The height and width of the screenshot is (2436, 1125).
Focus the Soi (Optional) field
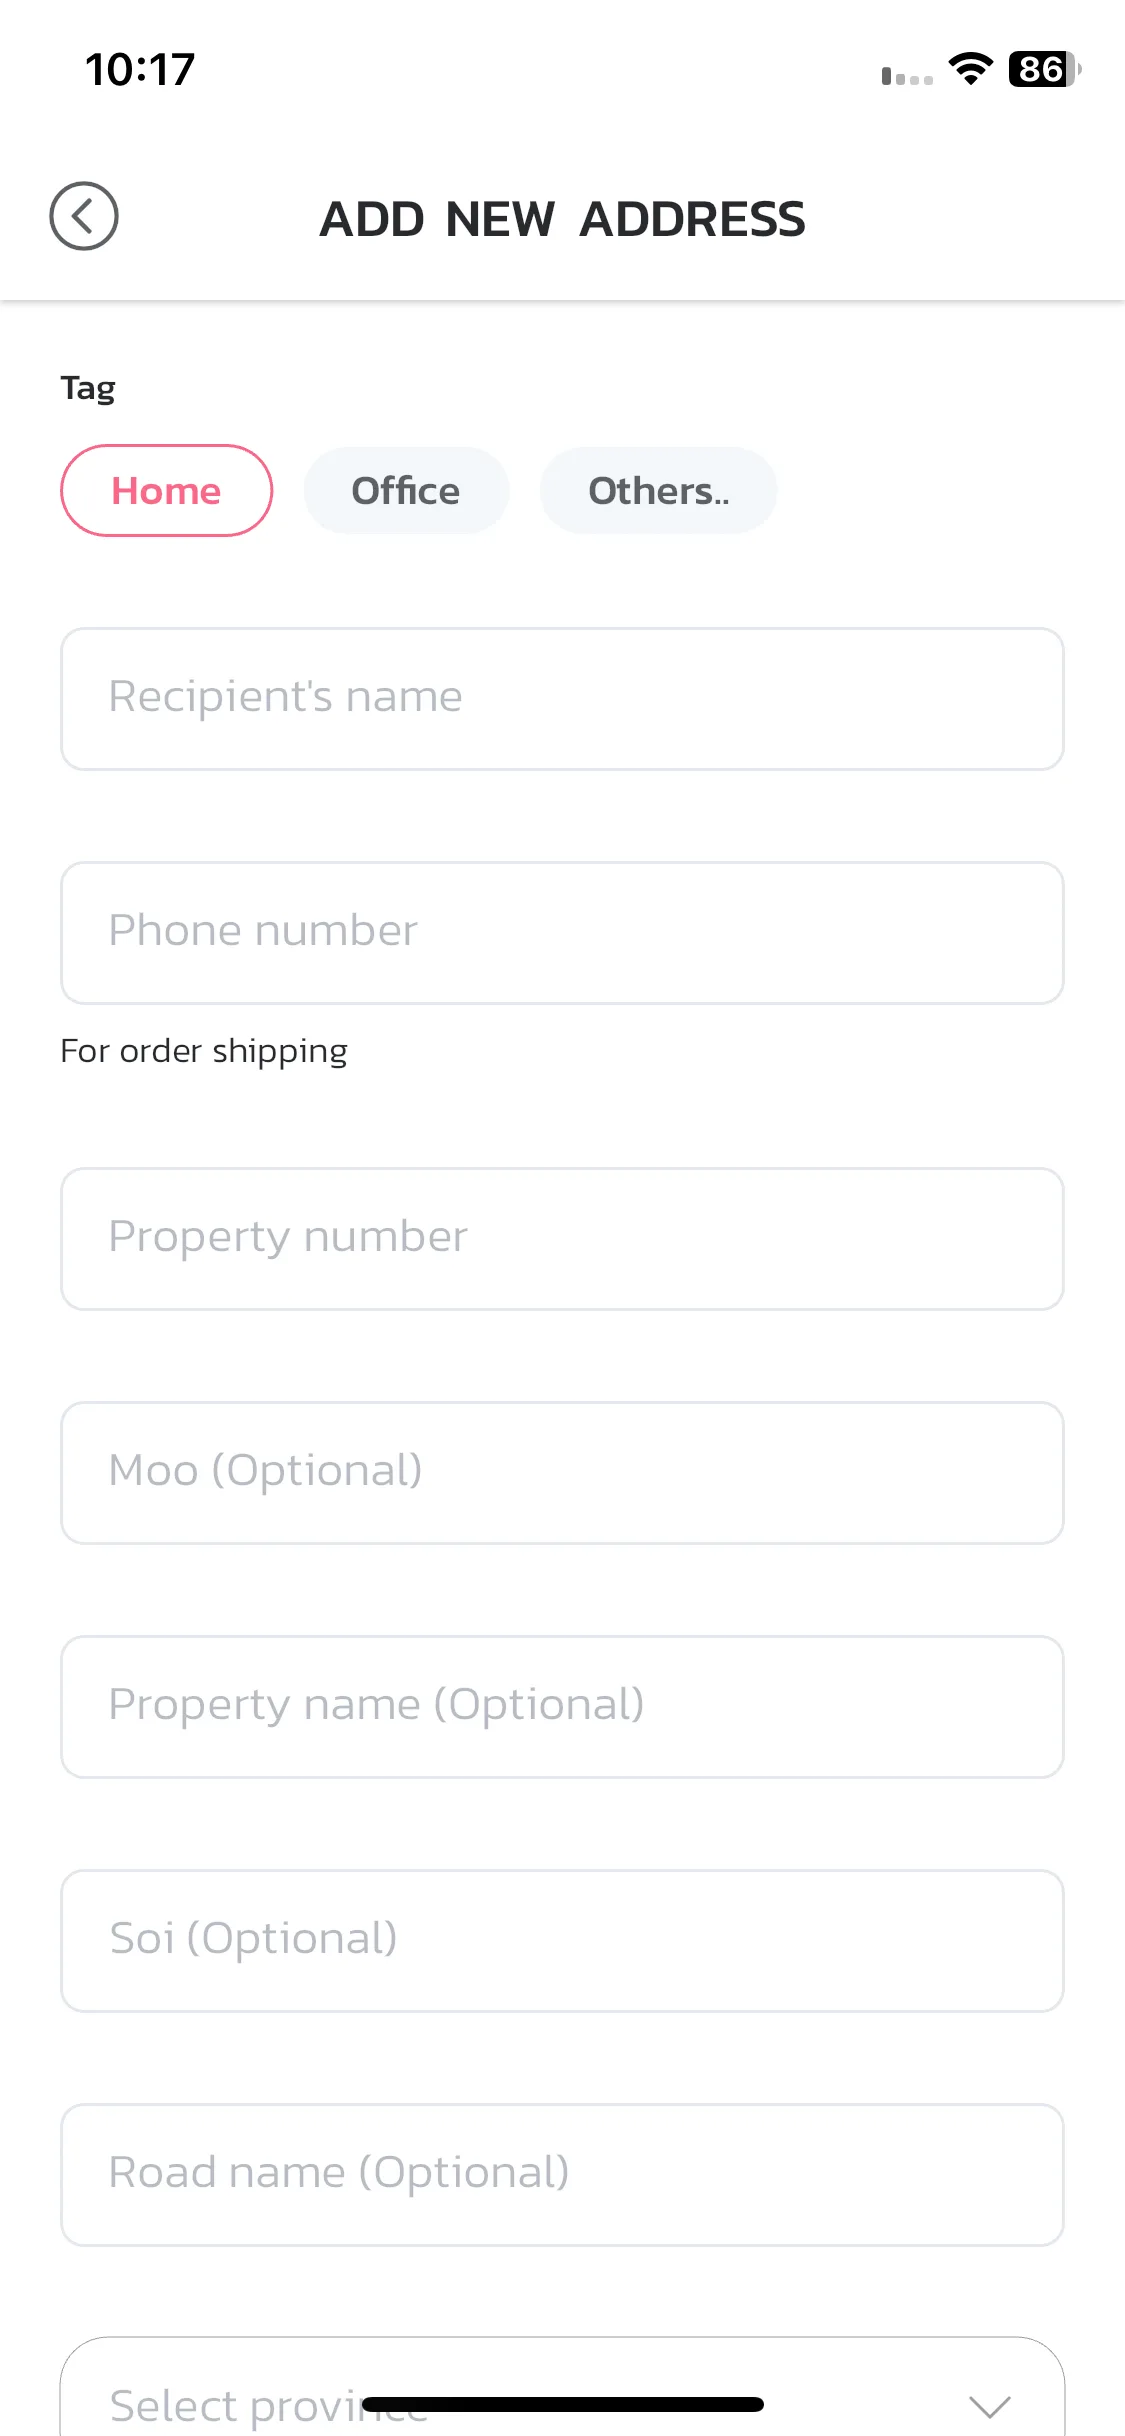tap(562, 1941)
